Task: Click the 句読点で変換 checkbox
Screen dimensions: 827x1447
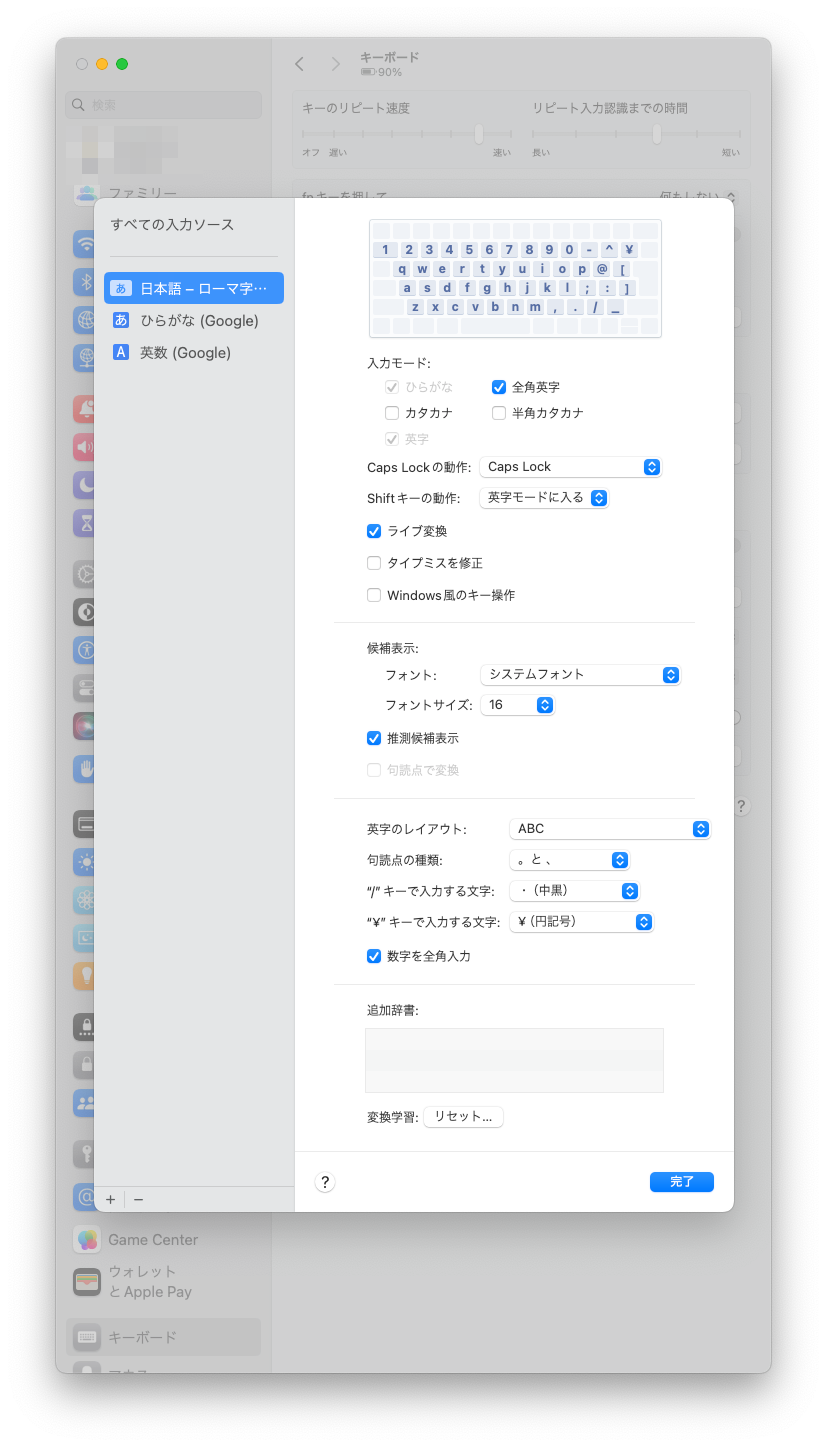Action: tap(374, 770)
